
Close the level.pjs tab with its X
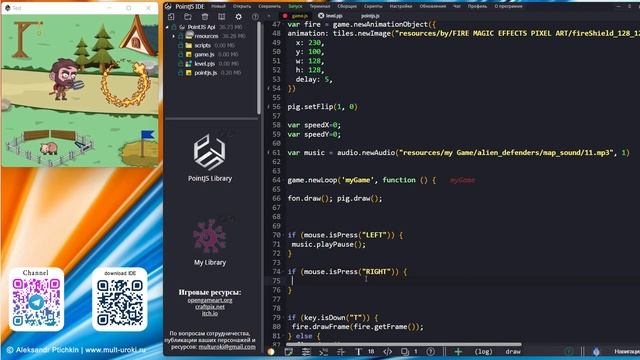tap(321, 16)
